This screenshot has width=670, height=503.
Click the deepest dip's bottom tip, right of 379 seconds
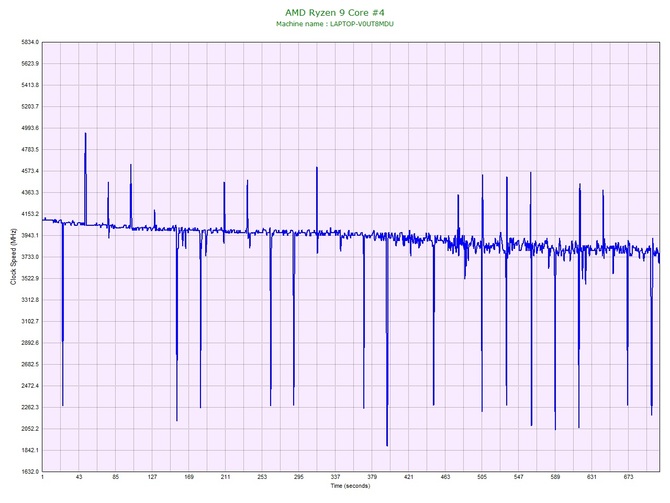(x=387, y=445)
